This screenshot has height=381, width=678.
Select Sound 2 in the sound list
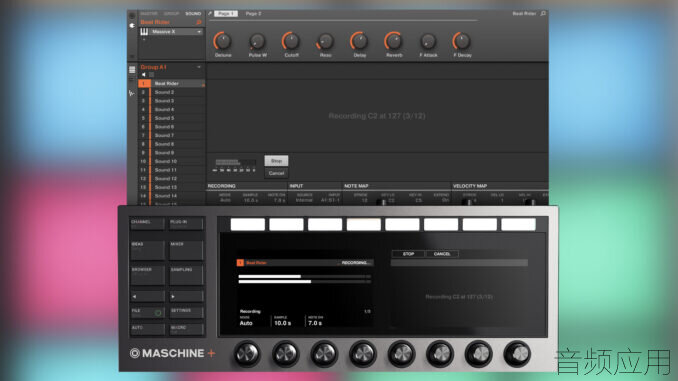172,92
